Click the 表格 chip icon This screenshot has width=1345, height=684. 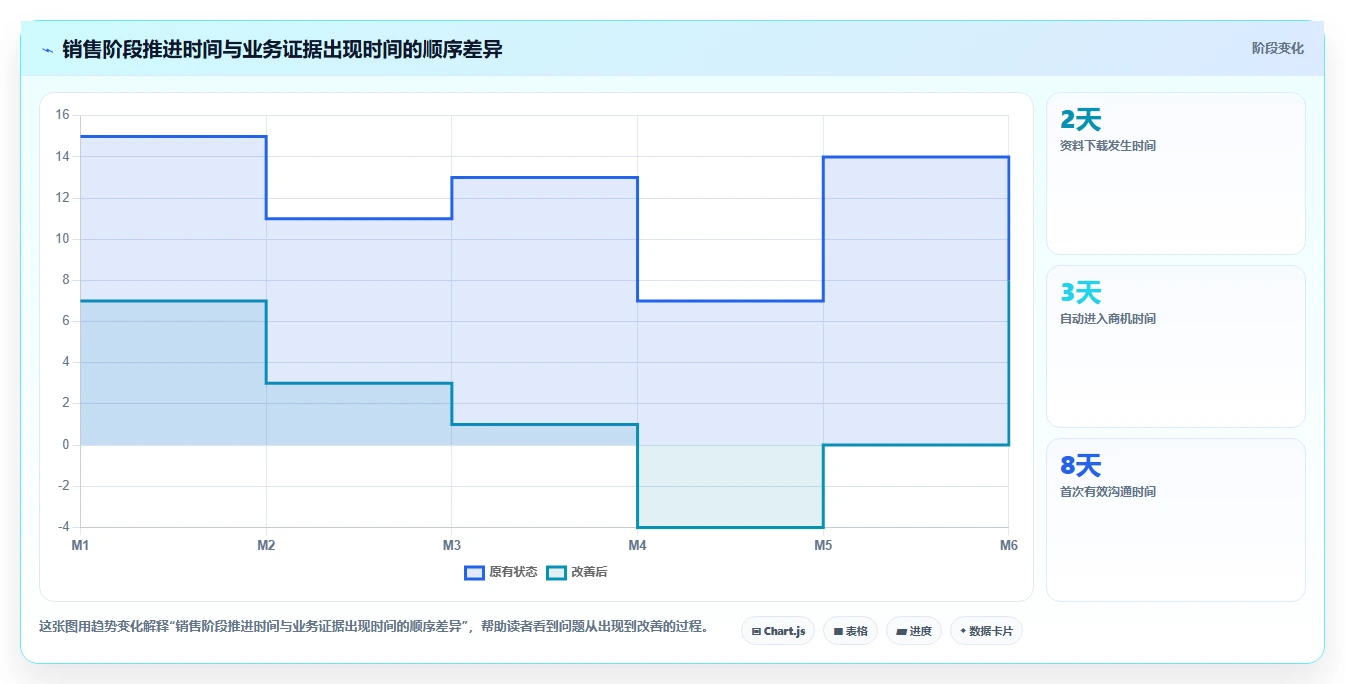coord(838,632)
